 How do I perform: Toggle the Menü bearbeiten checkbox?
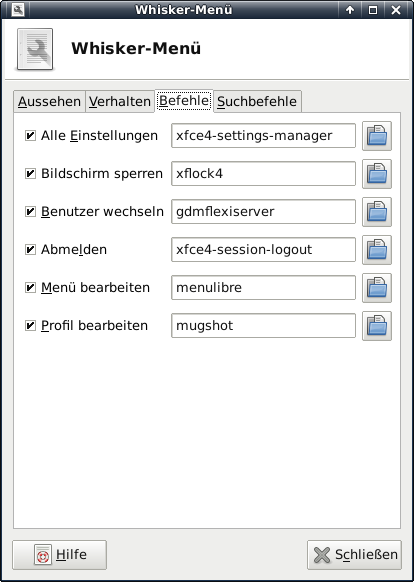coord(30,288)
